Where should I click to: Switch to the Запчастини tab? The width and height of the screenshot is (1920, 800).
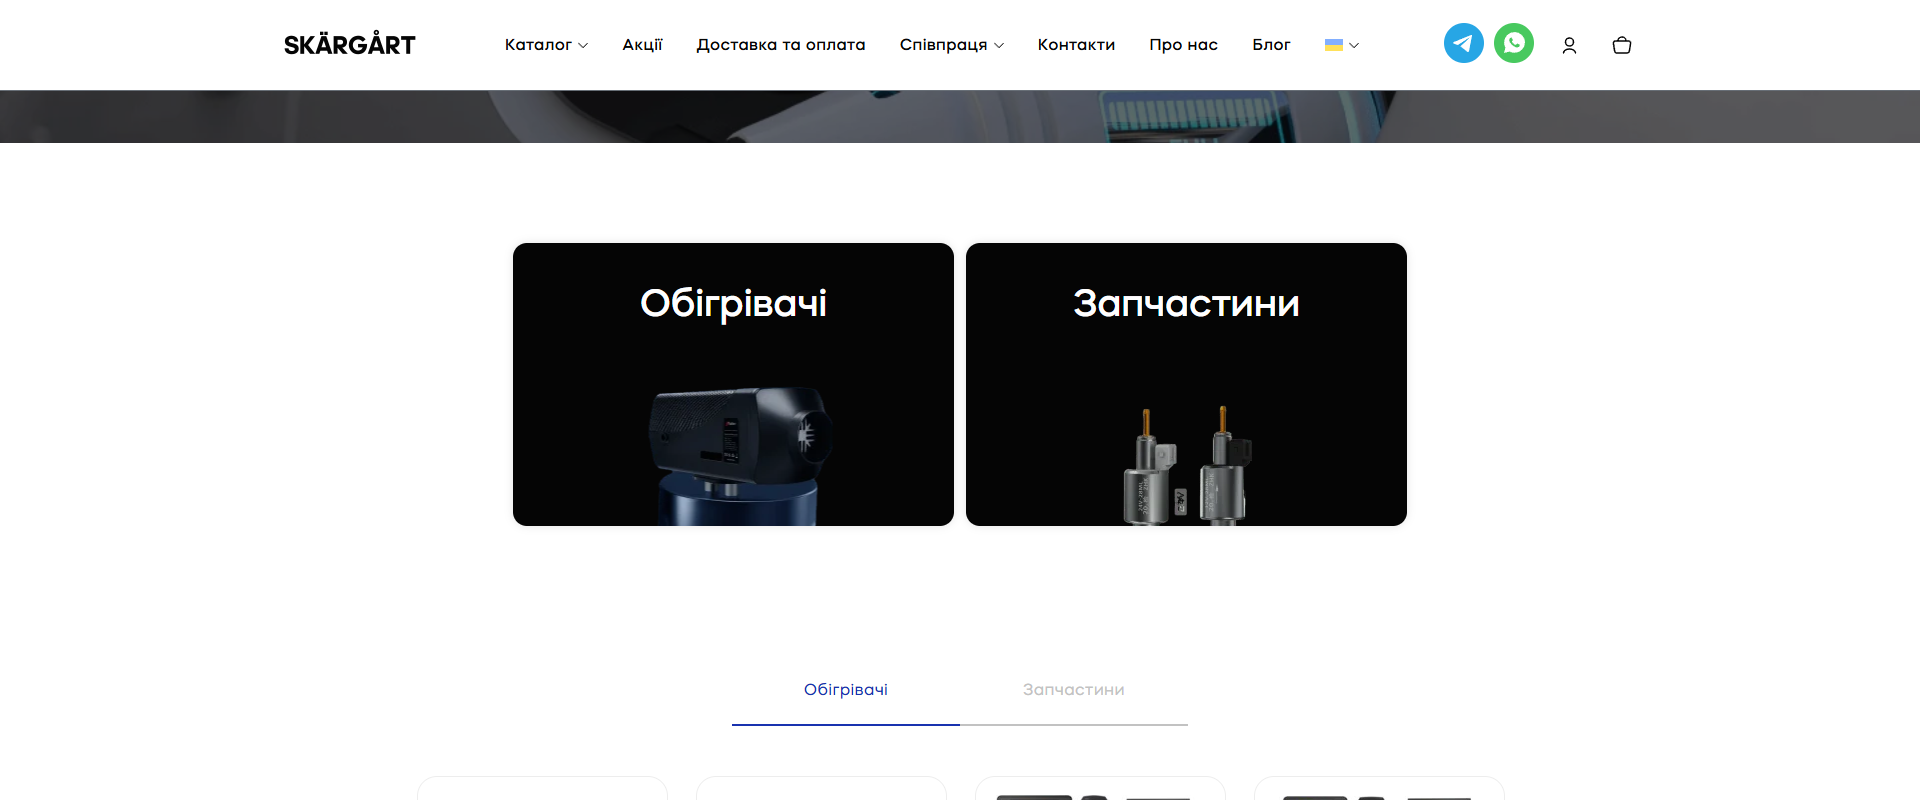(1074, 690)
